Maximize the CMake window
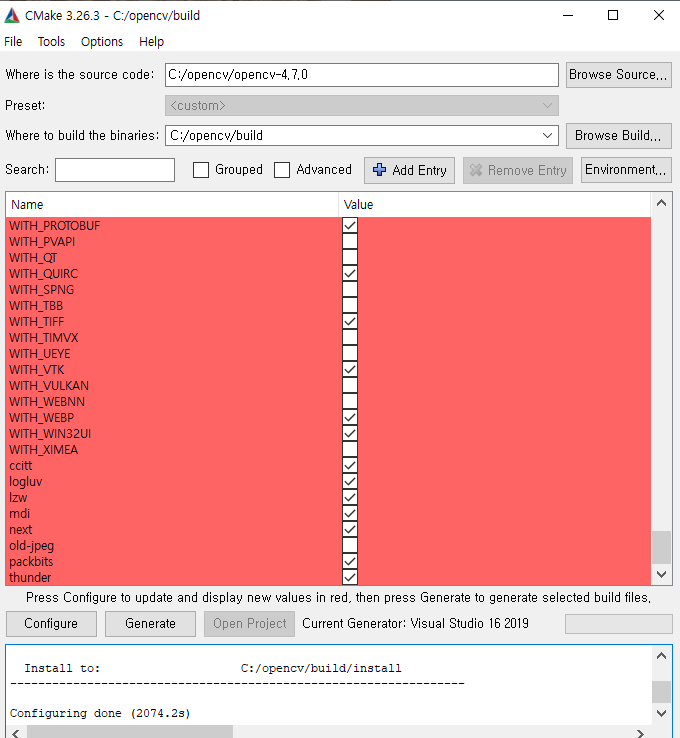This screenshot has width=680, height=738. pos(613,16)
